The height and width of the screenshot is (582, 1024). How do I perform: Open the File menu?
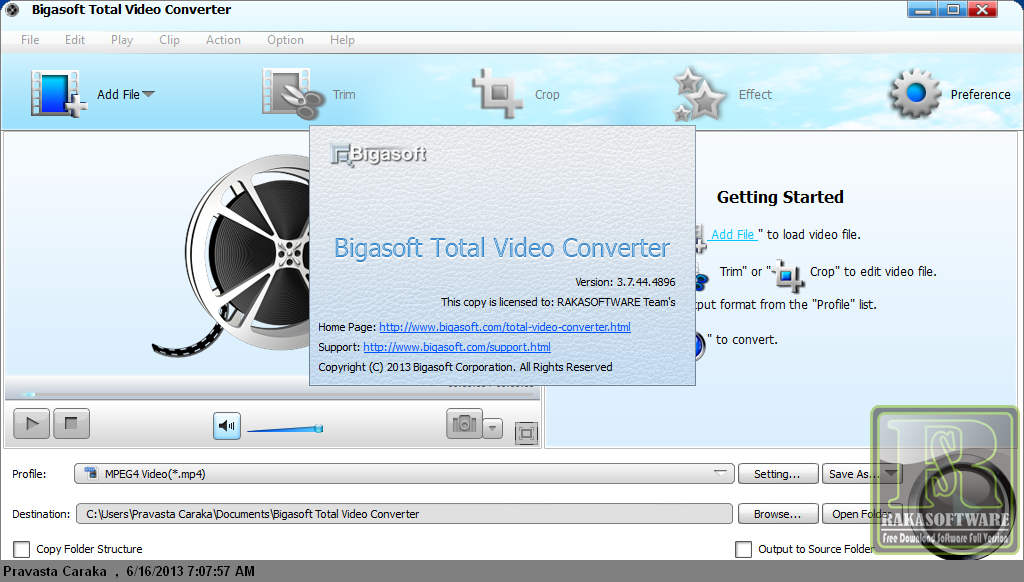[x=30, y=40]
